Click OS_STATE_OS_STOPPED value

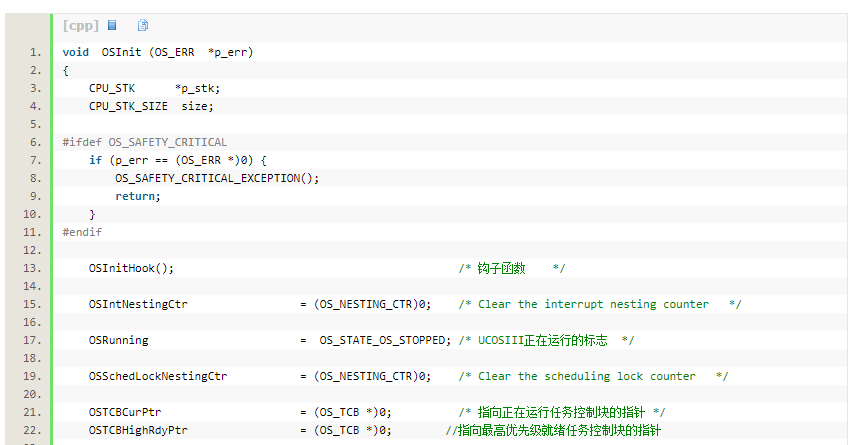(382, 340)
